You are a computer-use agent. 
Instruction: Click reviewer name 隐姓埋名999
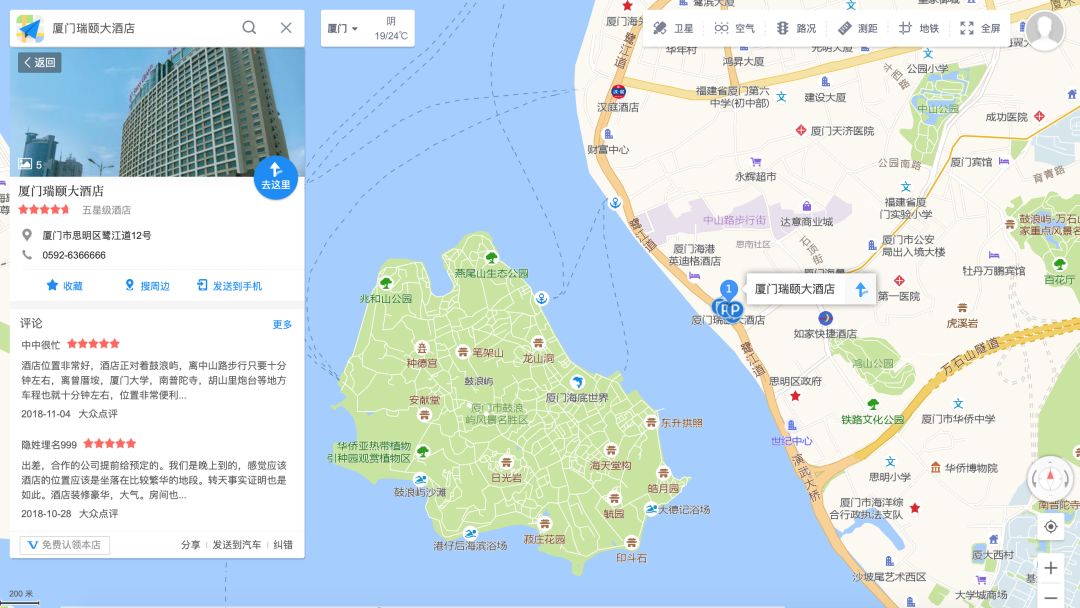tap(49, 445)
